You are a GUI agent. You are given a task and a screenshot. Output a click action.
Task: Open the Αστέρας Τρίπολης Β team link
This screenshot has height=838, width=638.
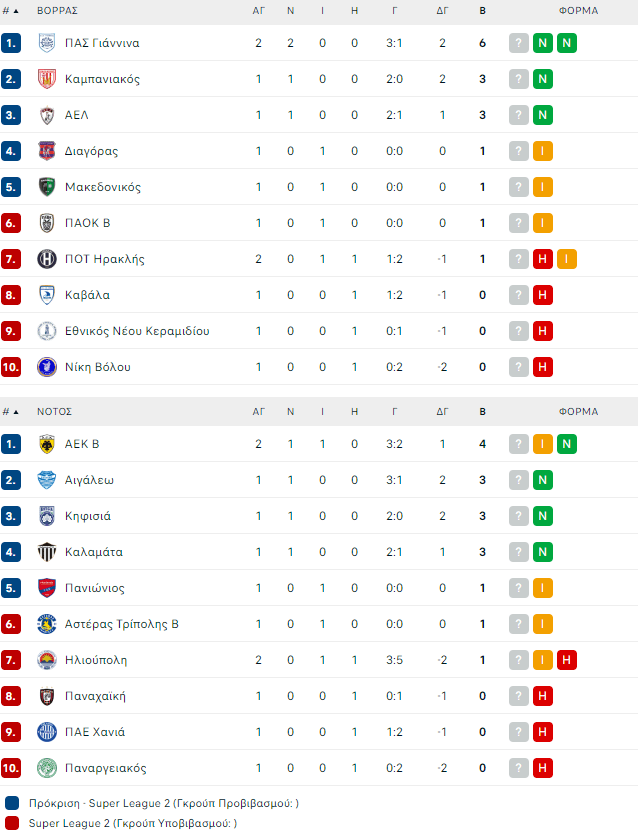(121, 624)
